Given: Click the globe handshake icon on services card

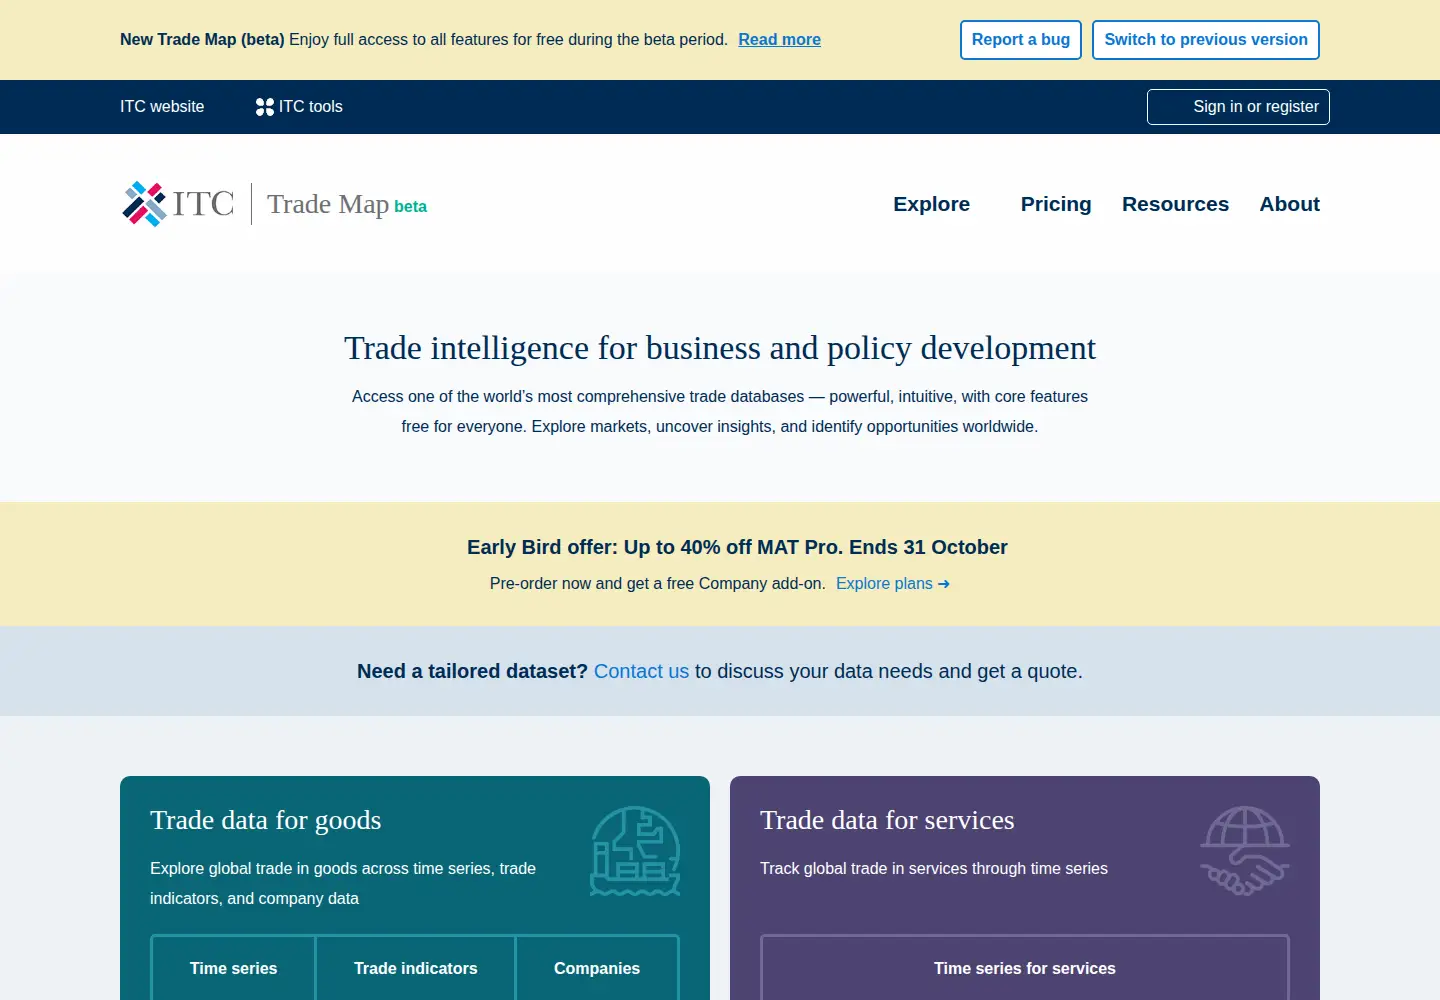Looking at the screenshot, I should [x=1245, y=851].
